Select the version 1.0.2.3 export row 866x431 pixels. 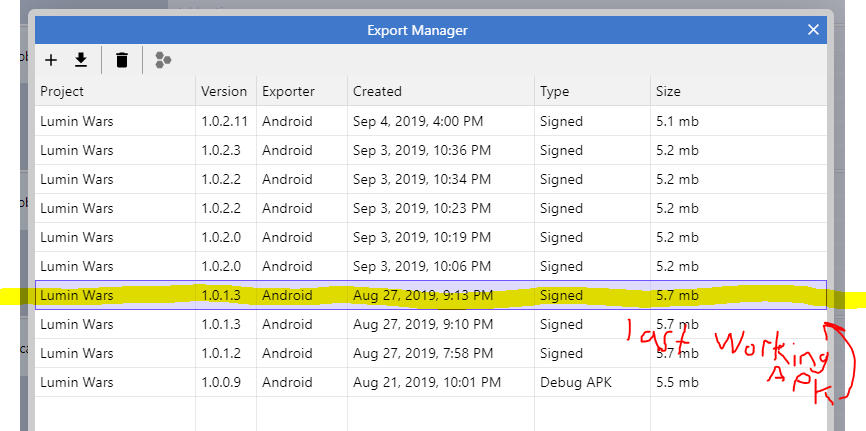(431, 150)
